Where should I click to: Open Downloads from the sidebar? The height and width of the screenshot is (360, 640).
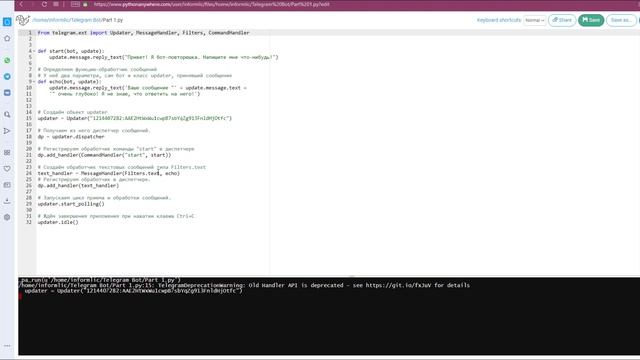[x=7, y=201]
